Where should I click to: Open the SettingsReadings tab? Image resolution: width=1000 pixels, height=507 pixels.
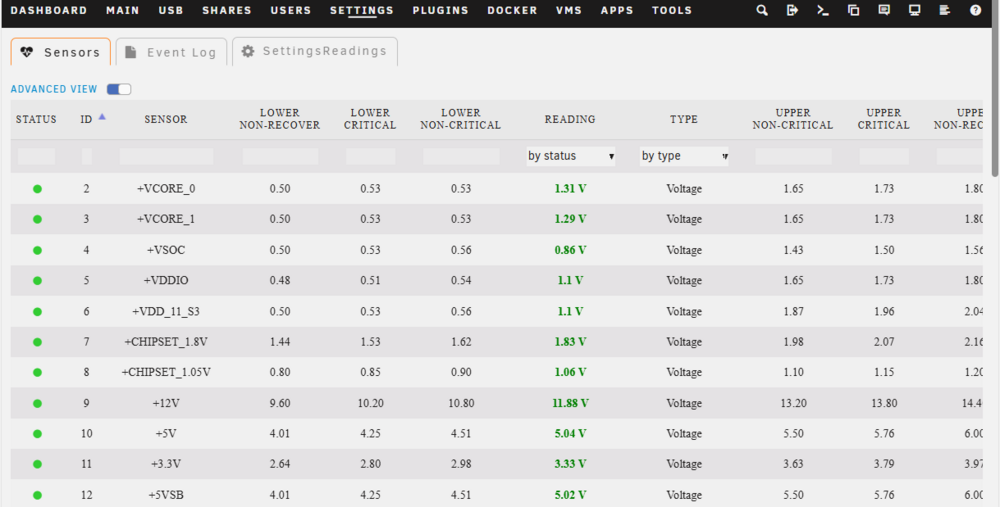(x=315, y=51)
